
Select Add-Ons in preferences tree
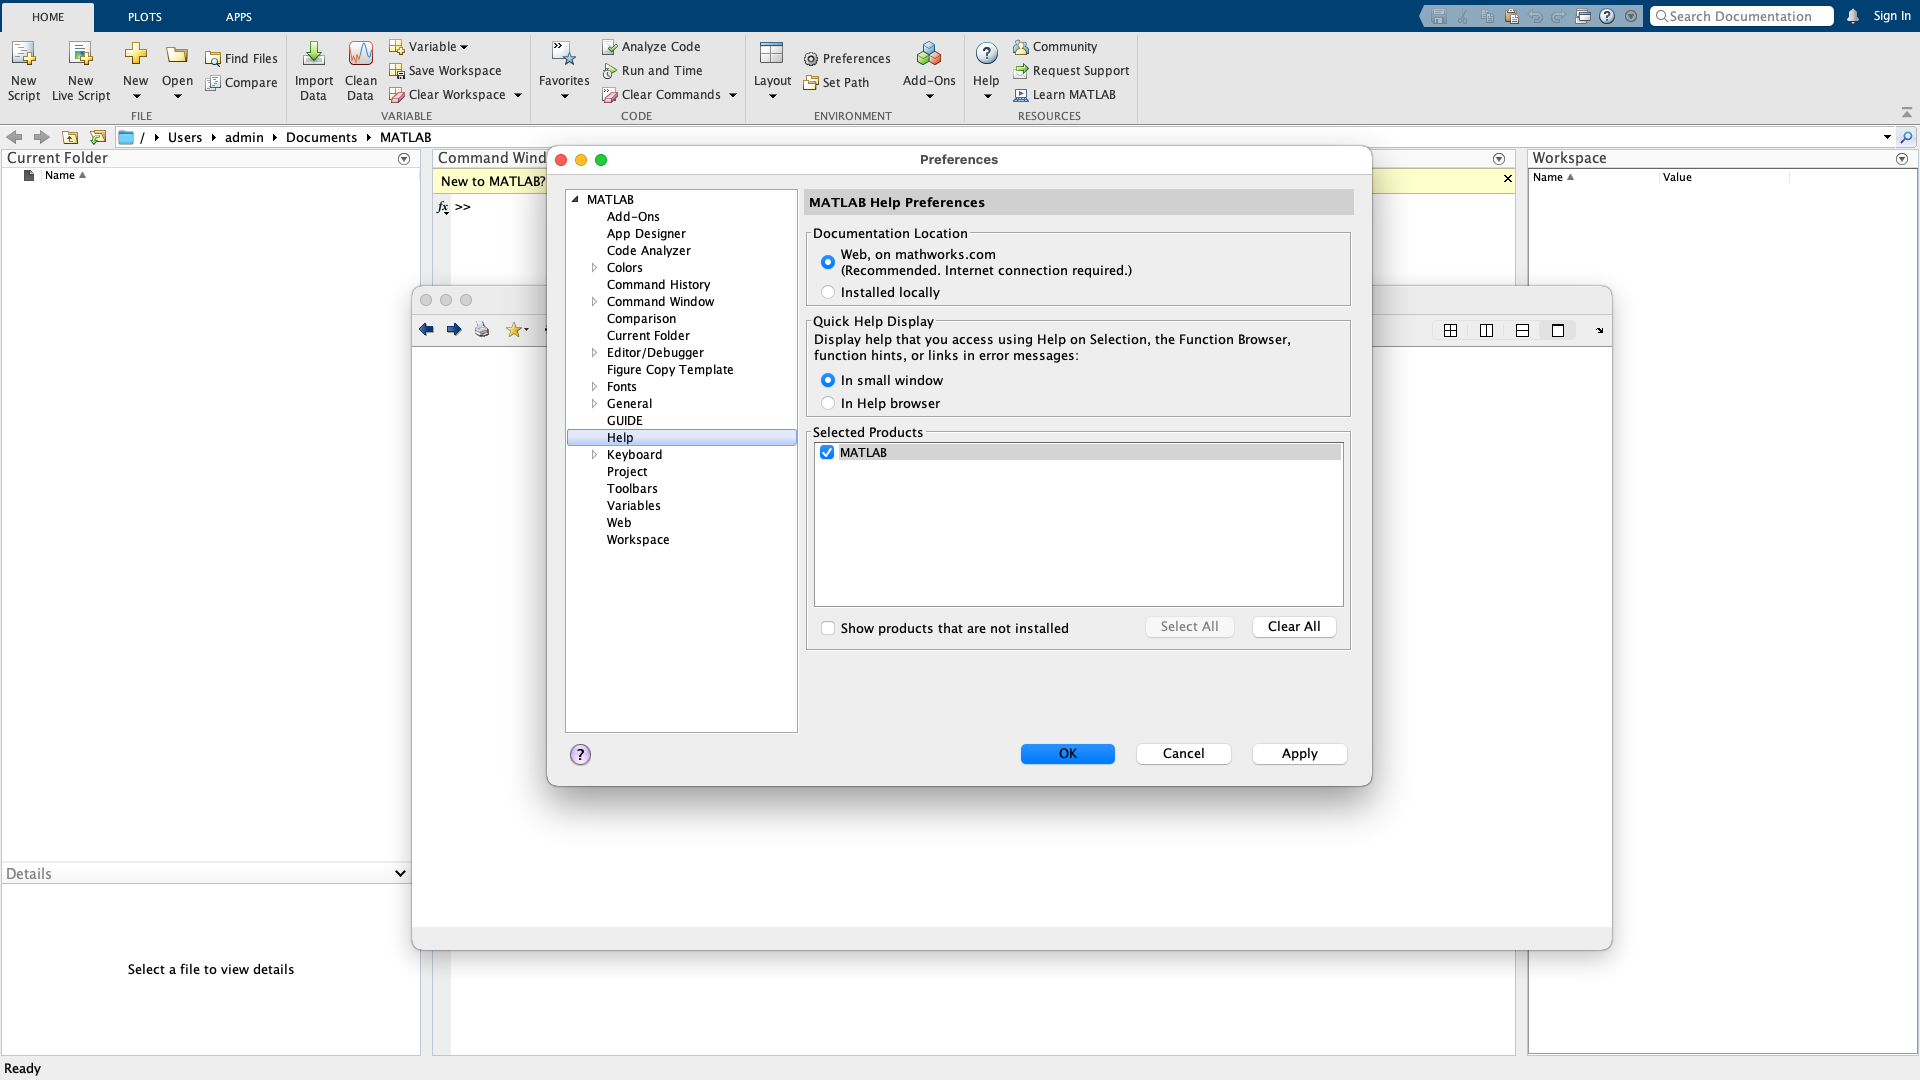pyautogui.click(x=633, y=217)
